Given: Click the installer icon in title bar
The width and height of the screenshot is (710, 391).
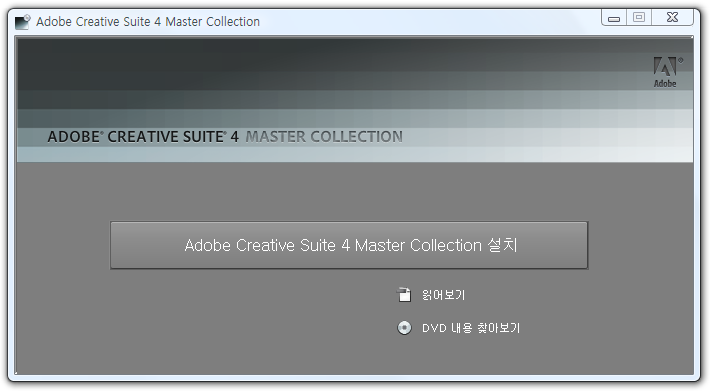Looking at the screenshot, I should point(23,22).
